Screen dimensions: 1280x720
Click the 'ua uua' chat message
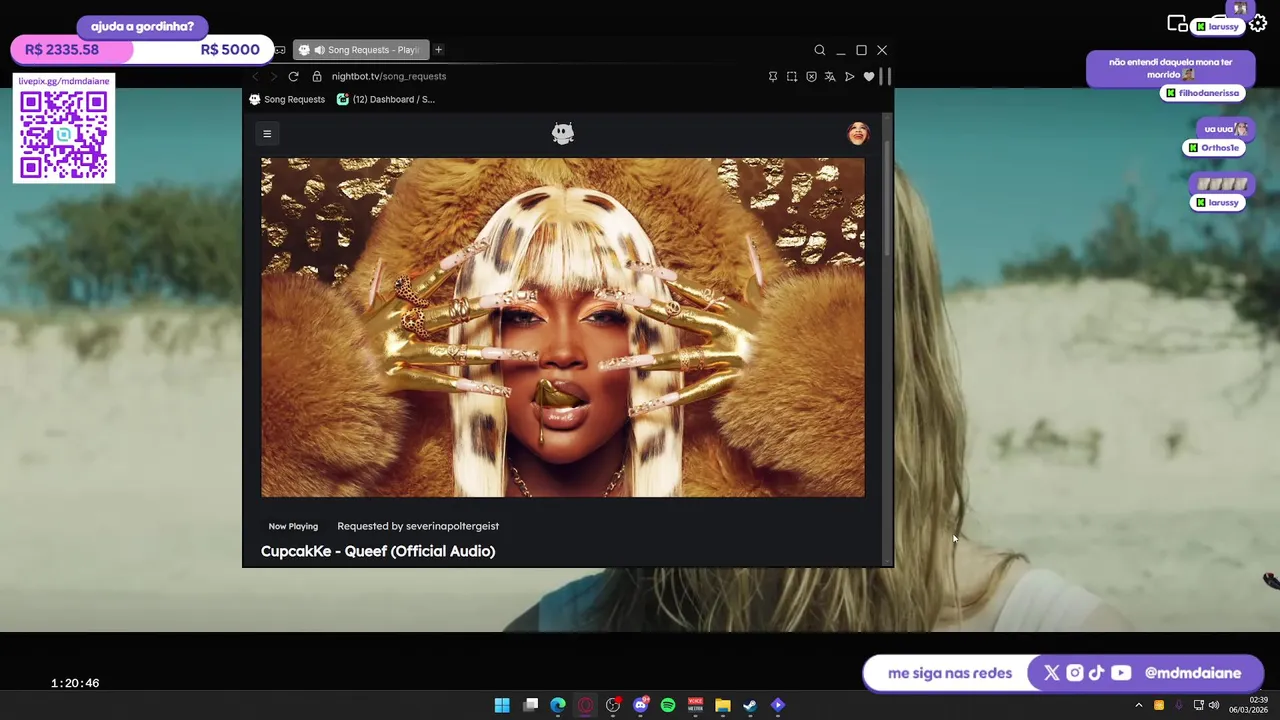(1225, 129)
